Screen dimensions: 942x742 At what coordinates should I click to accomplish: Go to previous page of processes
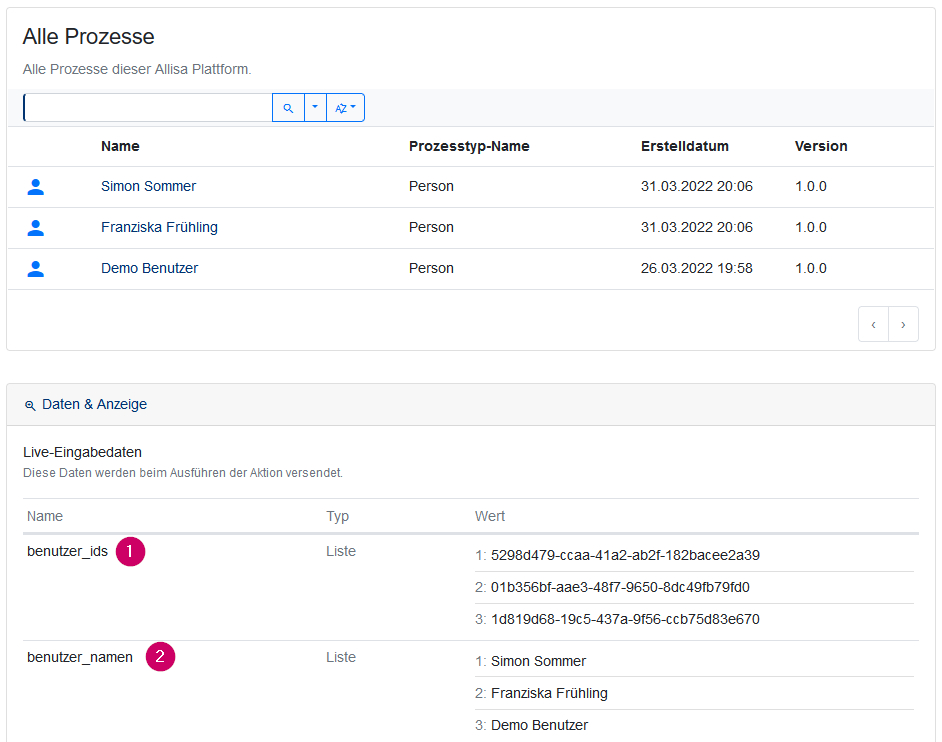[874, 324]
